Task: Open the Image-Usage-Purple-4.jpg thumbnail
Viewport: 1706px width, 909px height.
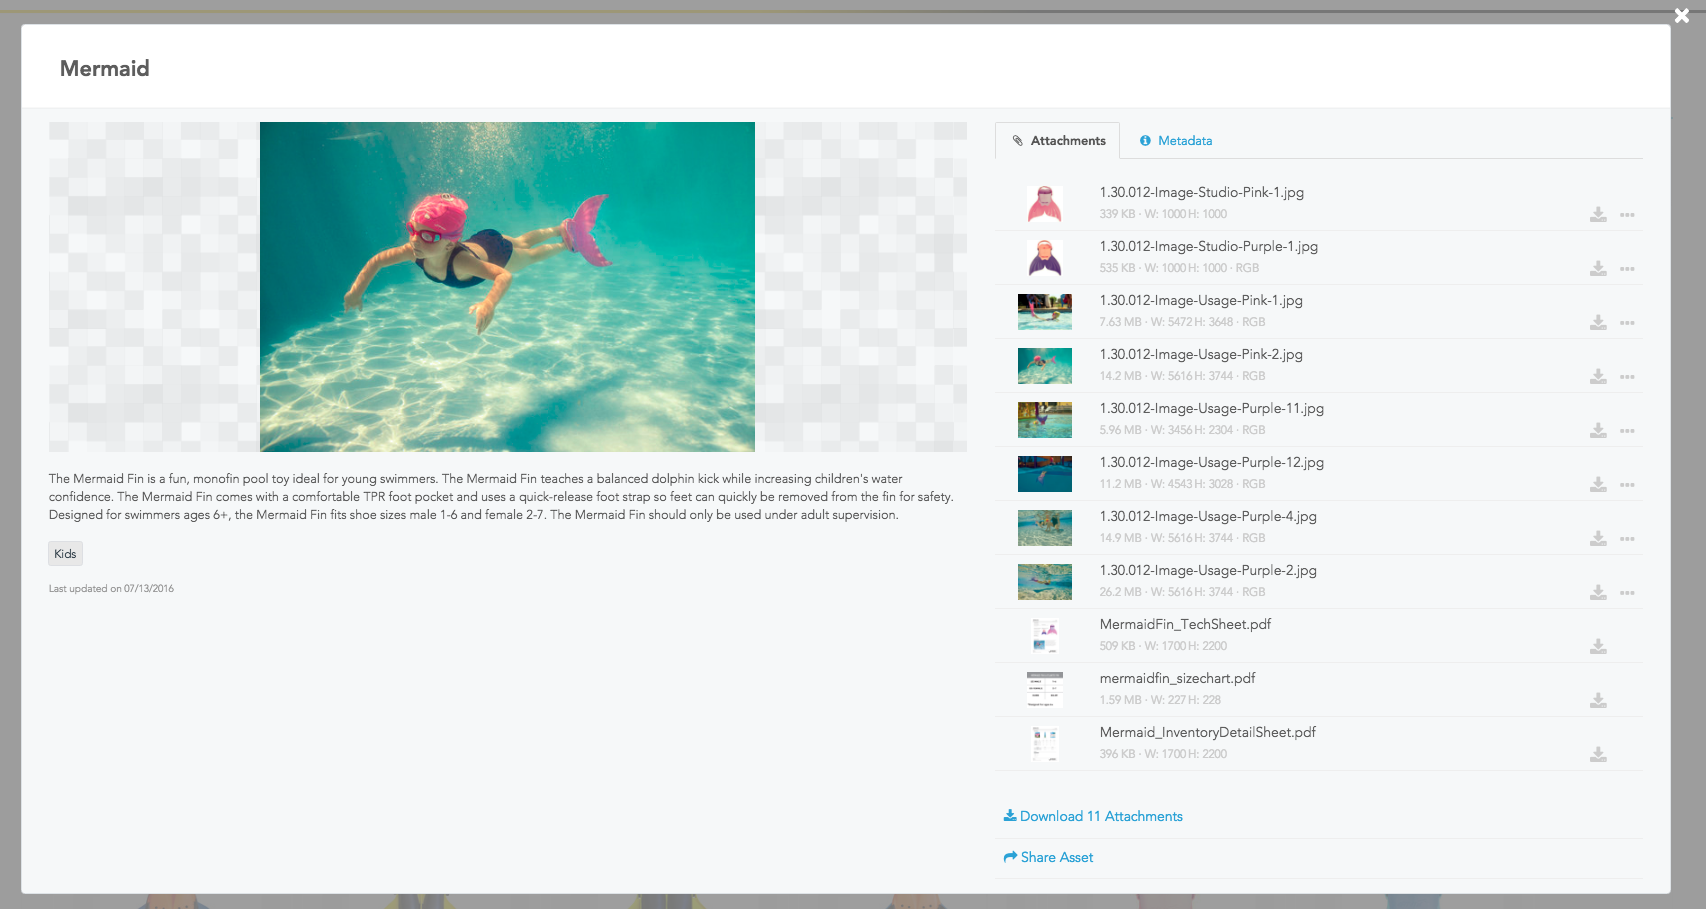Action: (1045, 528)
